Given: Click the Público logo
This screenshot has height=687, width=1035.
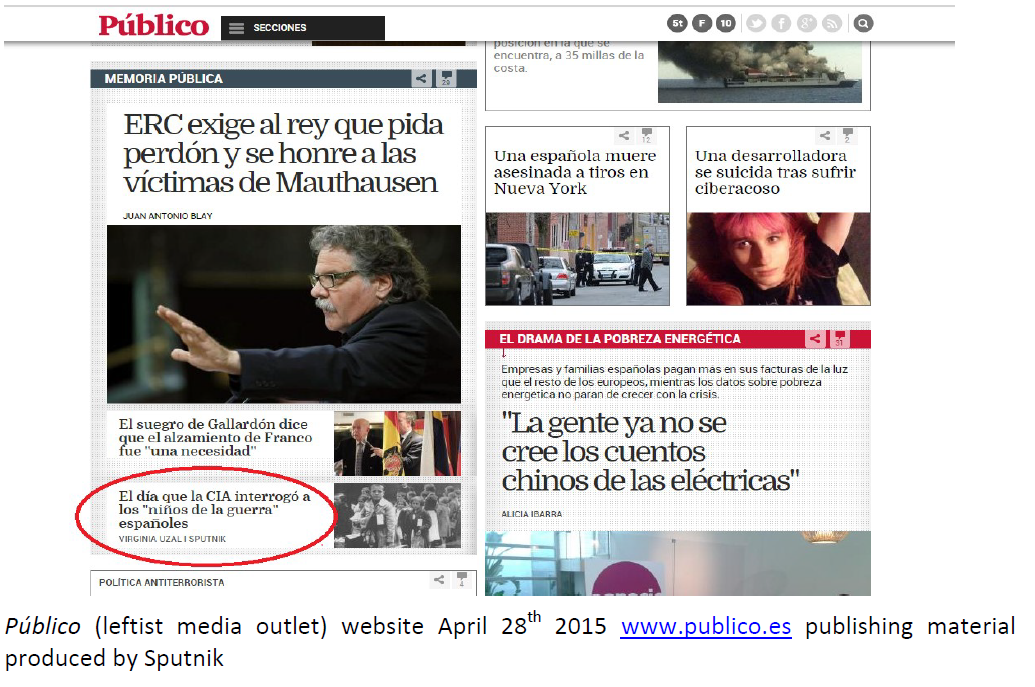Looking at the screenshot, I should pyautogui.click(x=153, y=25).
